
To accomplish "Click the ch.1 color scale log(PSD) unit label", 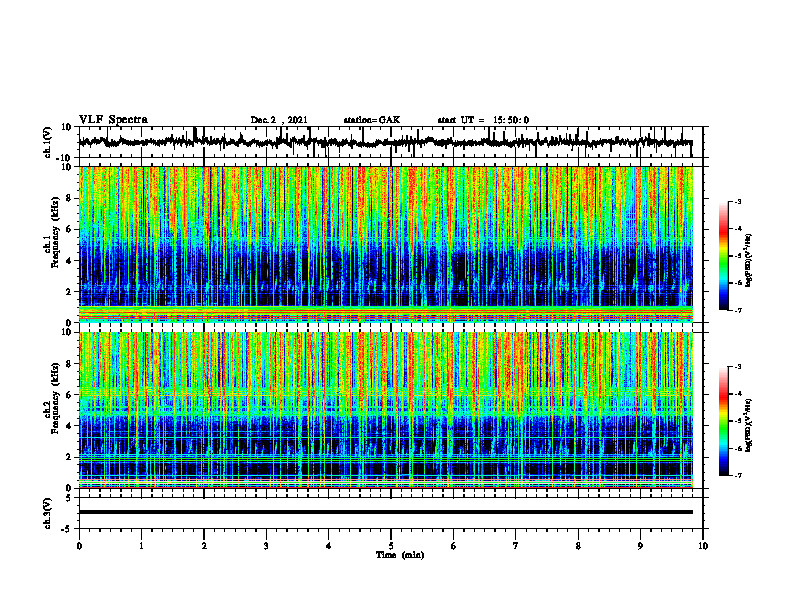I will click(749, 260).
